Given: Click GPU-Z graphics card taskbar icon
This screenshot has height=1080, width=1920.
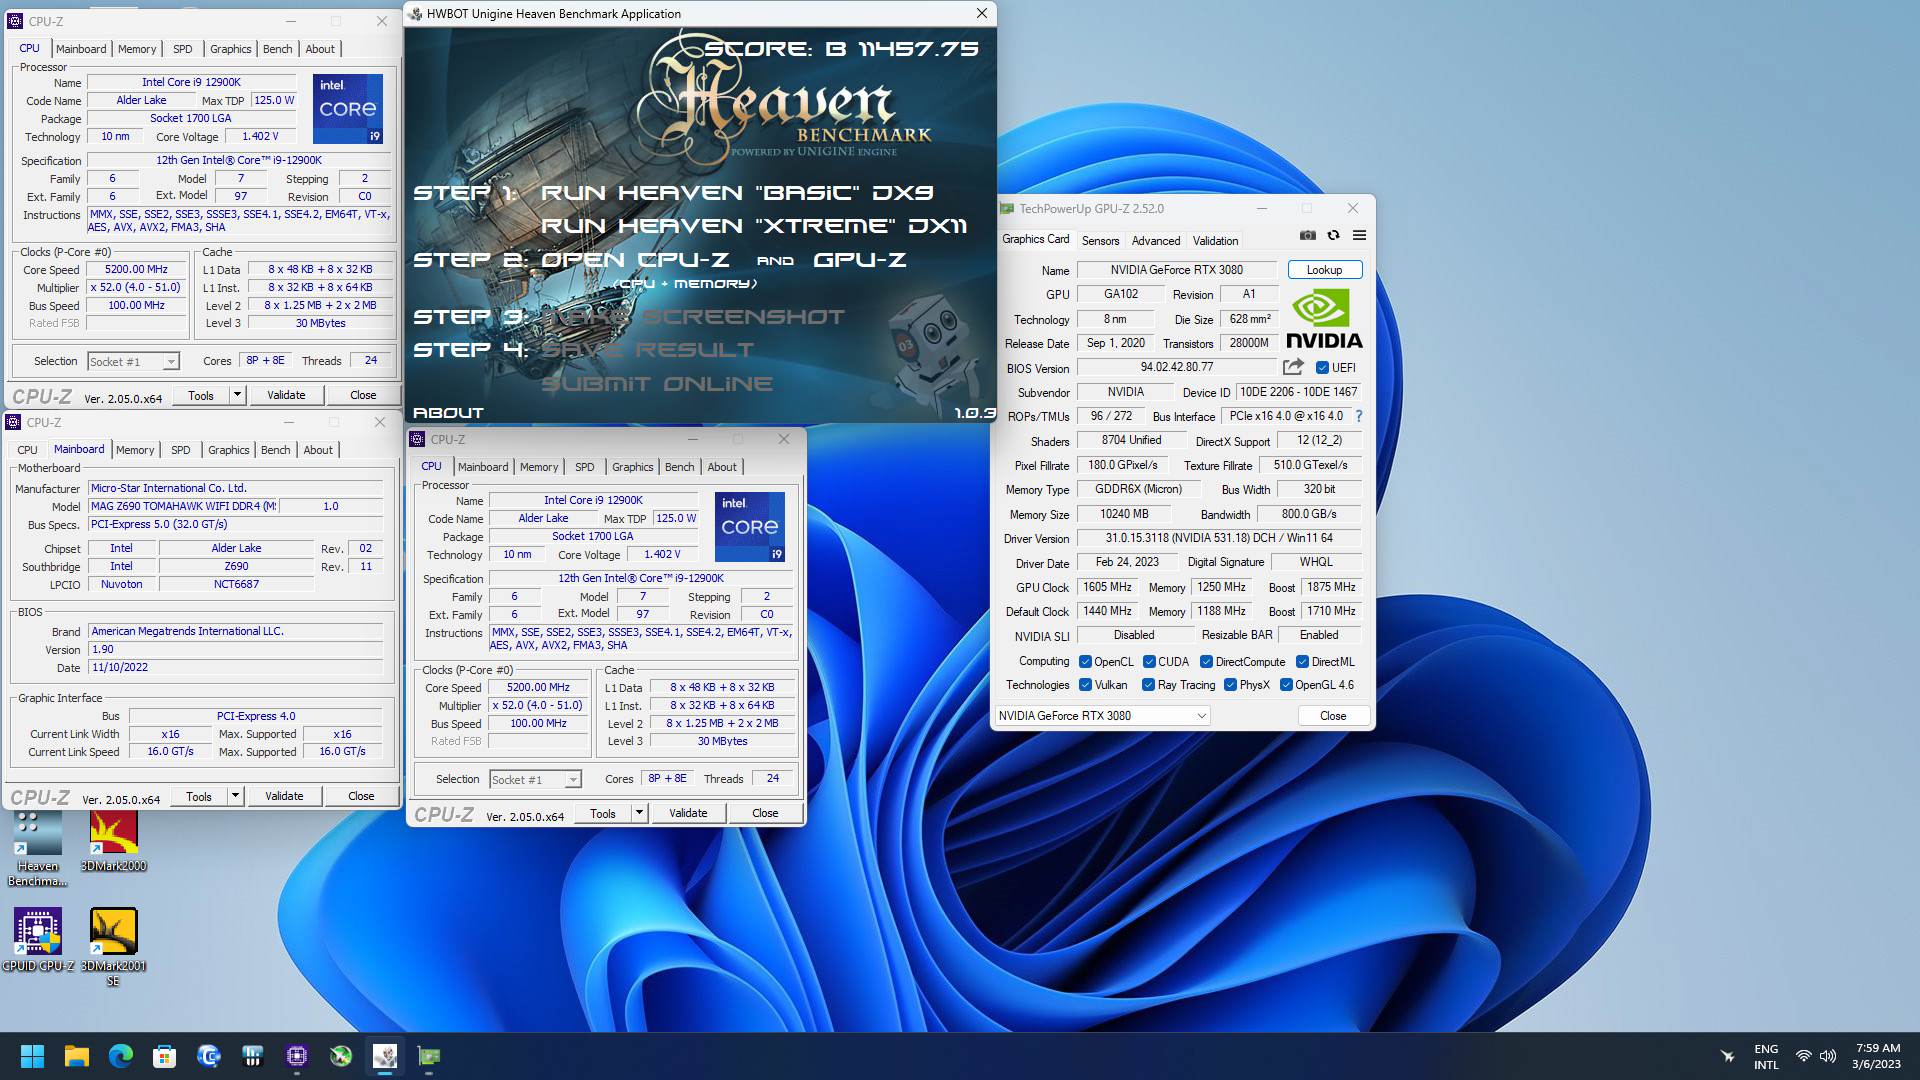Looking at the screenshot, I should click(429, 1056).
